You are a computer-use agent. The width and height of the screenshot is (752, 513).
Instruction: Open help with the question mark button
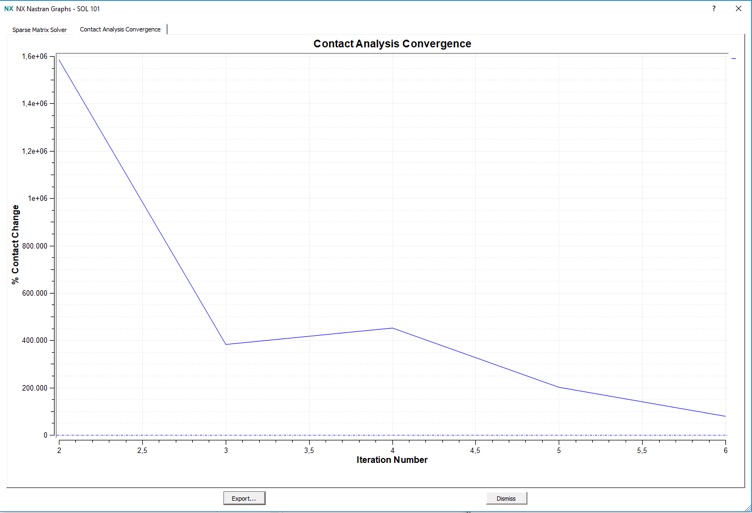coord(713,8)
